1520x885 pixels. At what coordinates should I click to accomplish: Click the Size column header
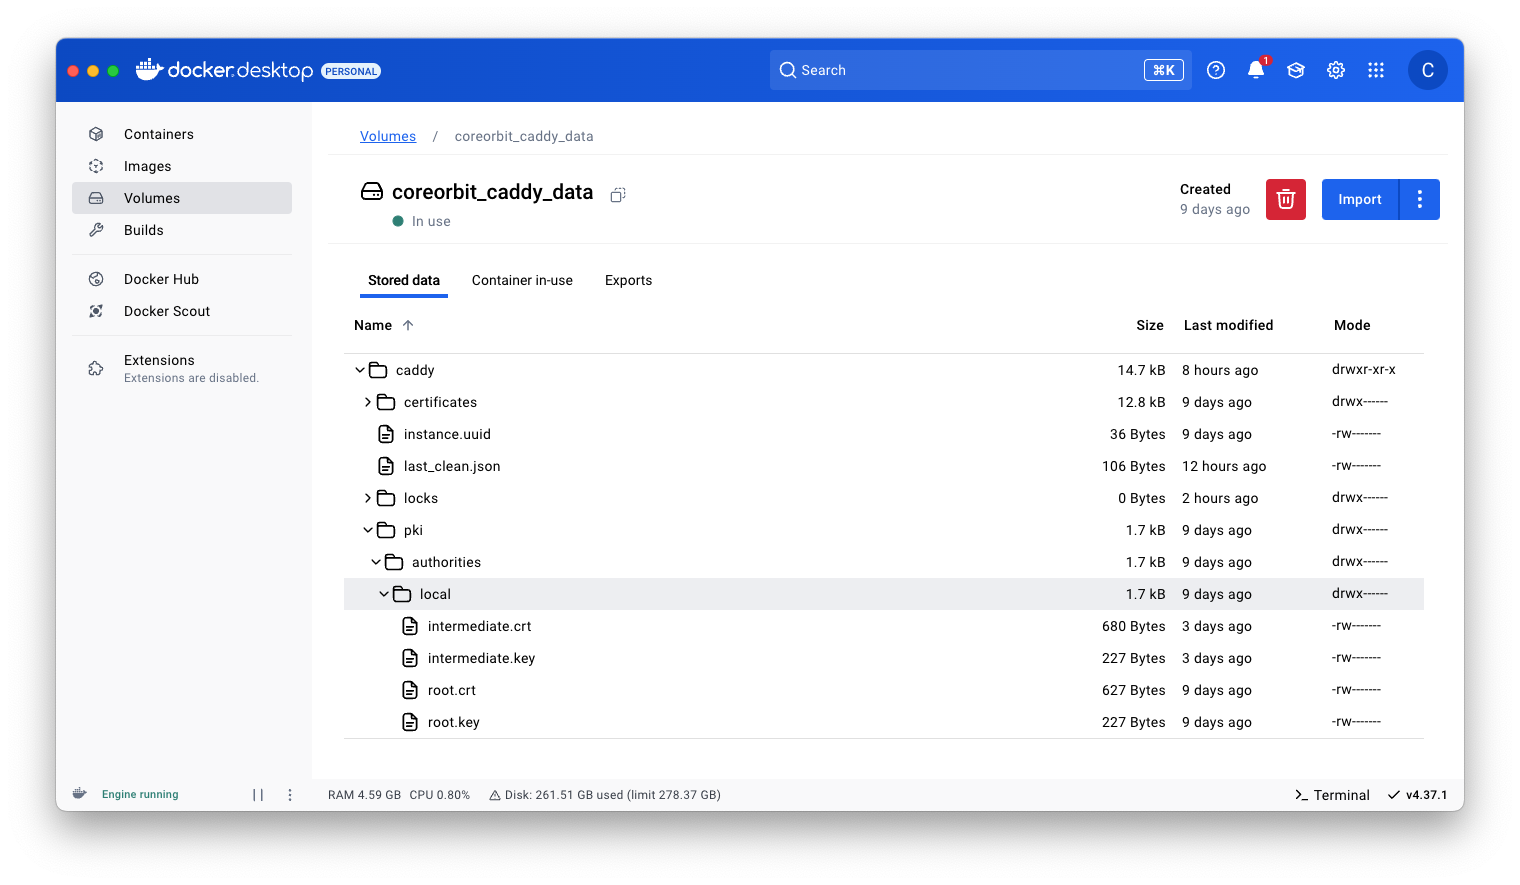(x=1150, y=325)
